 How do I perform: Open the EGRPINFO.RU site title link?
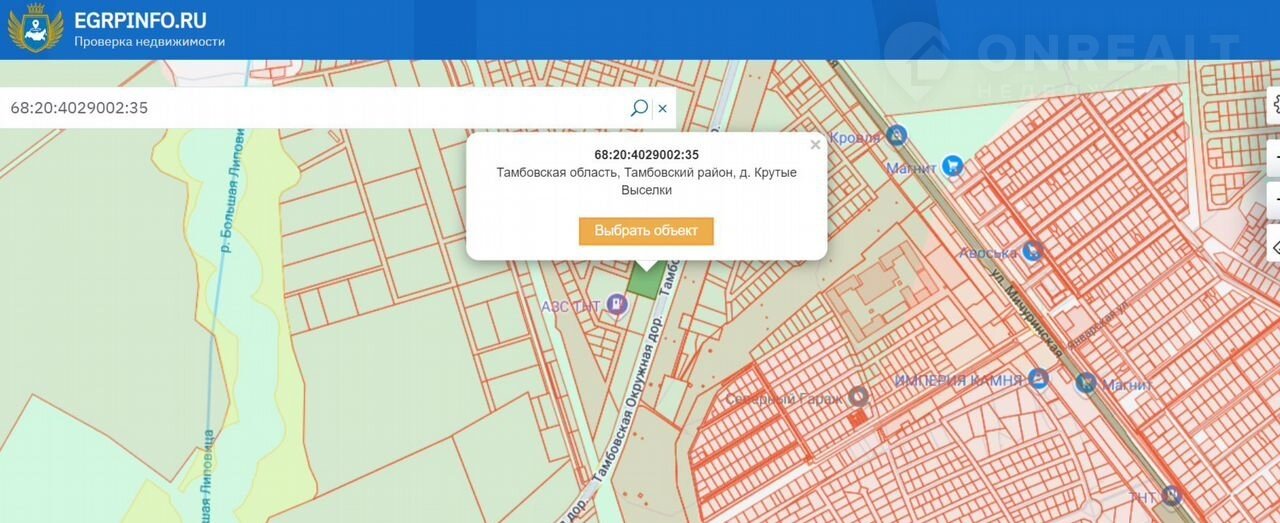[140, 19]
